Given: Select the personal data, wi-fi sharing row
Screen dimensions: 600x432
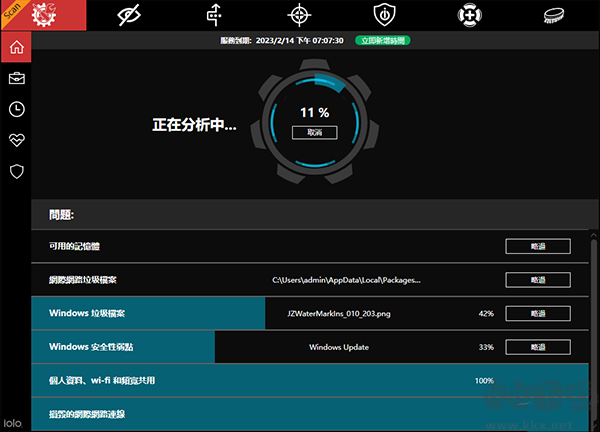Looking at the screenshot, I should coord(310,381).
